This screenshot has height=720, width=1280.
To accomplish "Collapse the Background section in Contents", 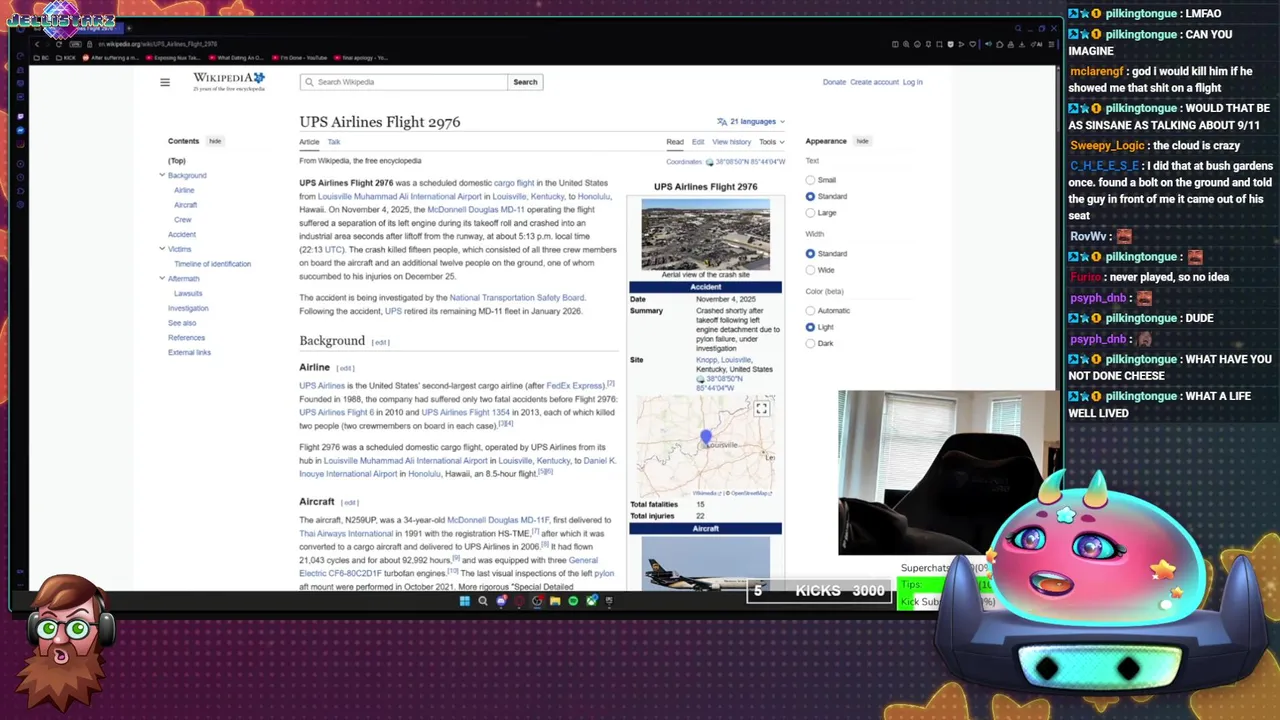I will 162,175.
